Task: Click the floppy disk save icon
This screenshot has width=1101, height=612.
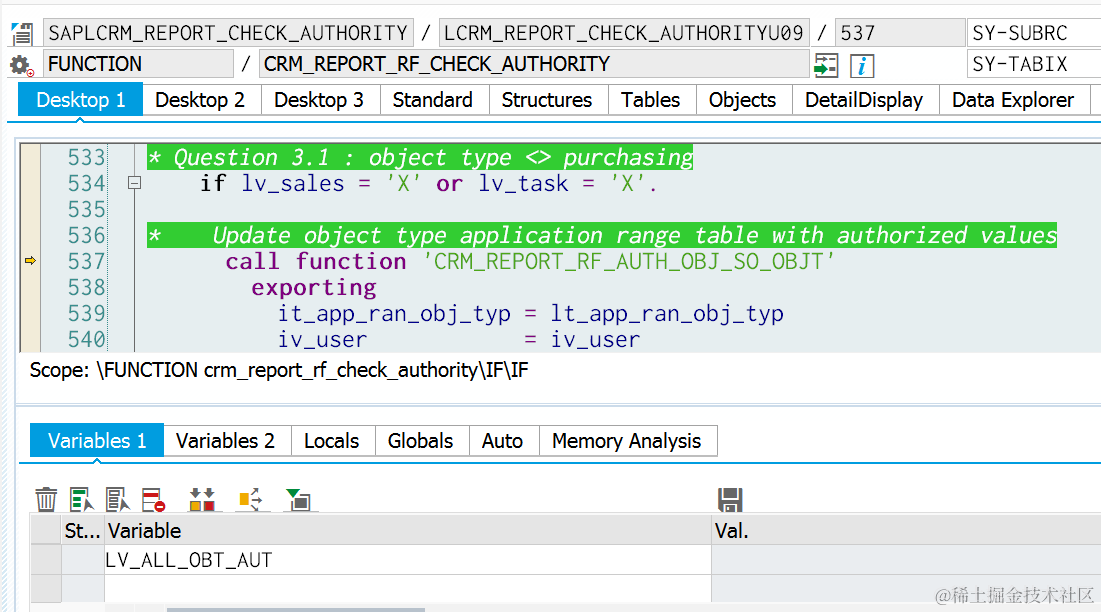Action: pos(730,500)
